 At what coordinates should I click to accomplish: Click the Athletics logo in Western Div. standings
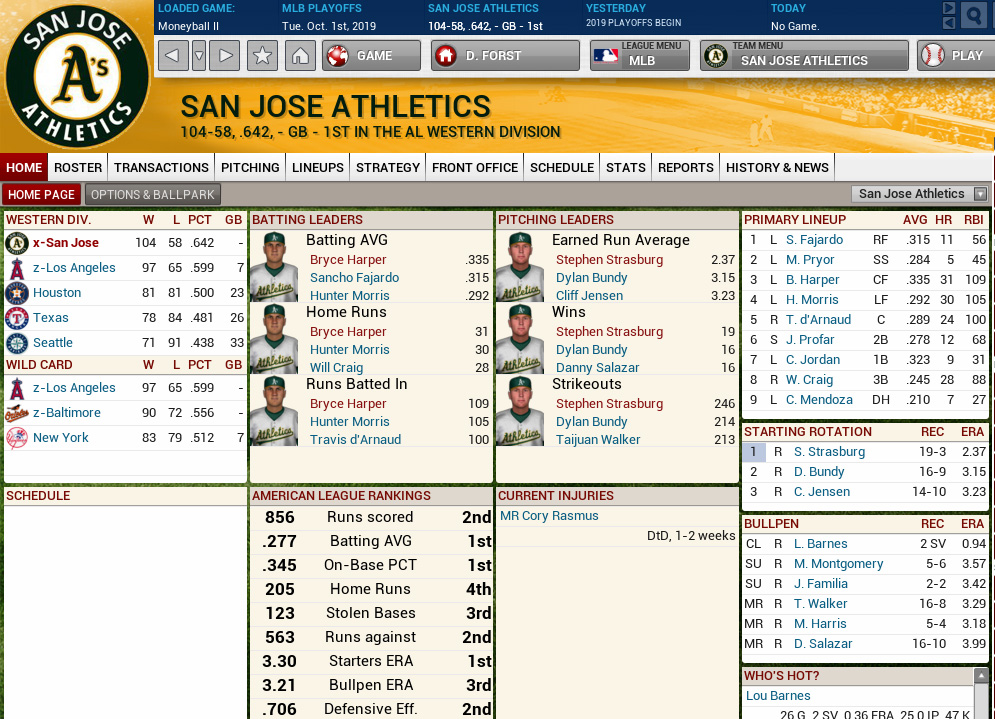pyautogui.click(x=17, y=243)
